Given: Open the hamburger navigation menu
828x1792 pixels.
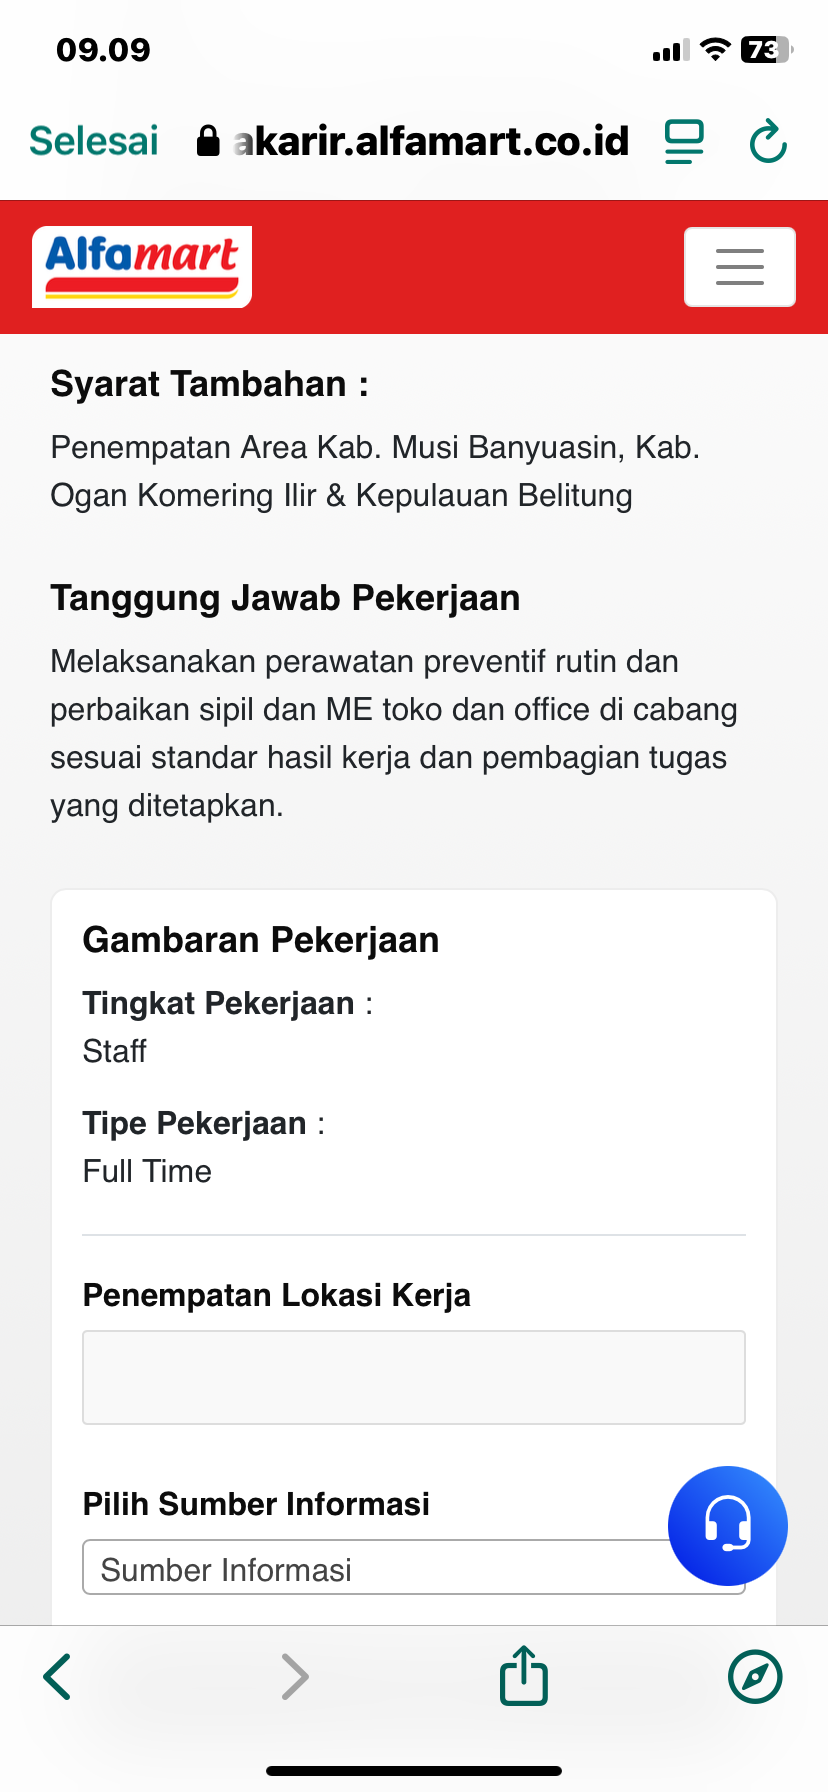Looking at the screenshot, I should pyautogui.click(x=740, y=267).
